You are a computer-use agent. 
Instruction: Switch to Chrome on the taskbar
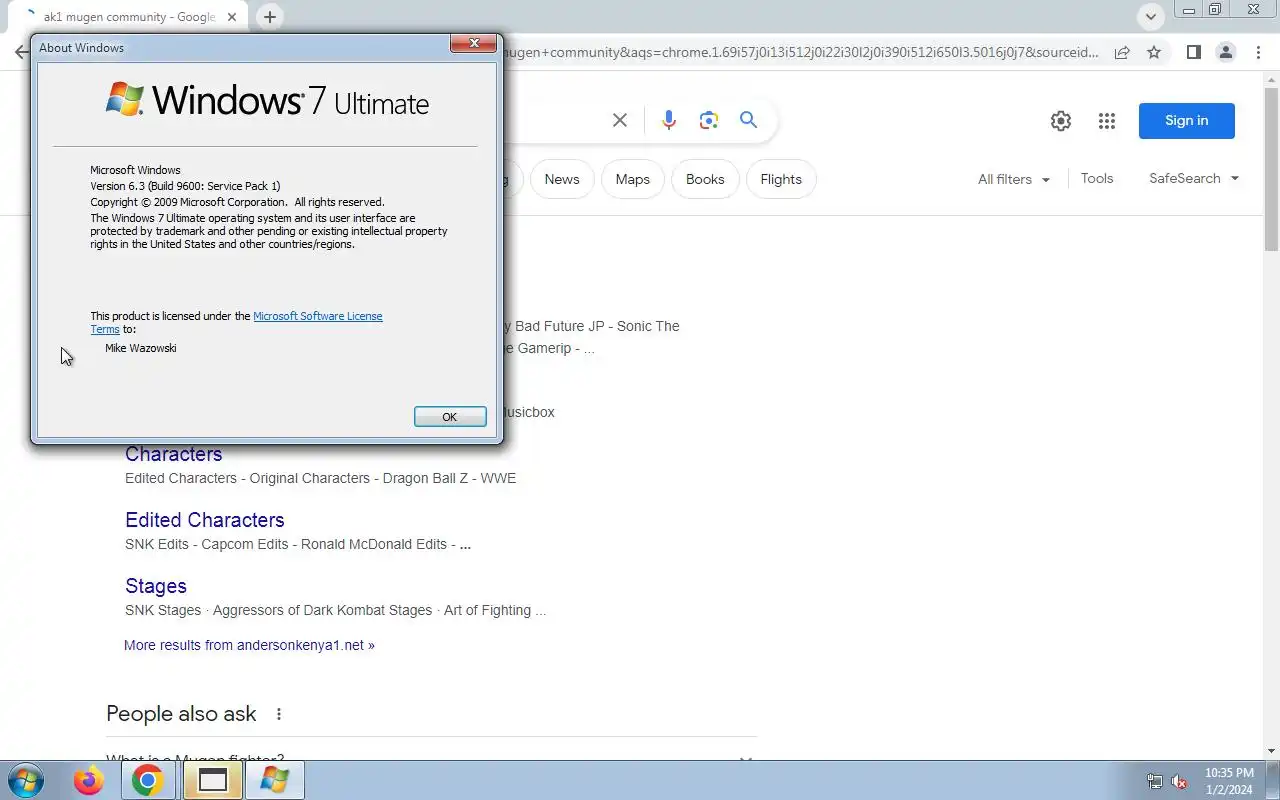point(148,781)
